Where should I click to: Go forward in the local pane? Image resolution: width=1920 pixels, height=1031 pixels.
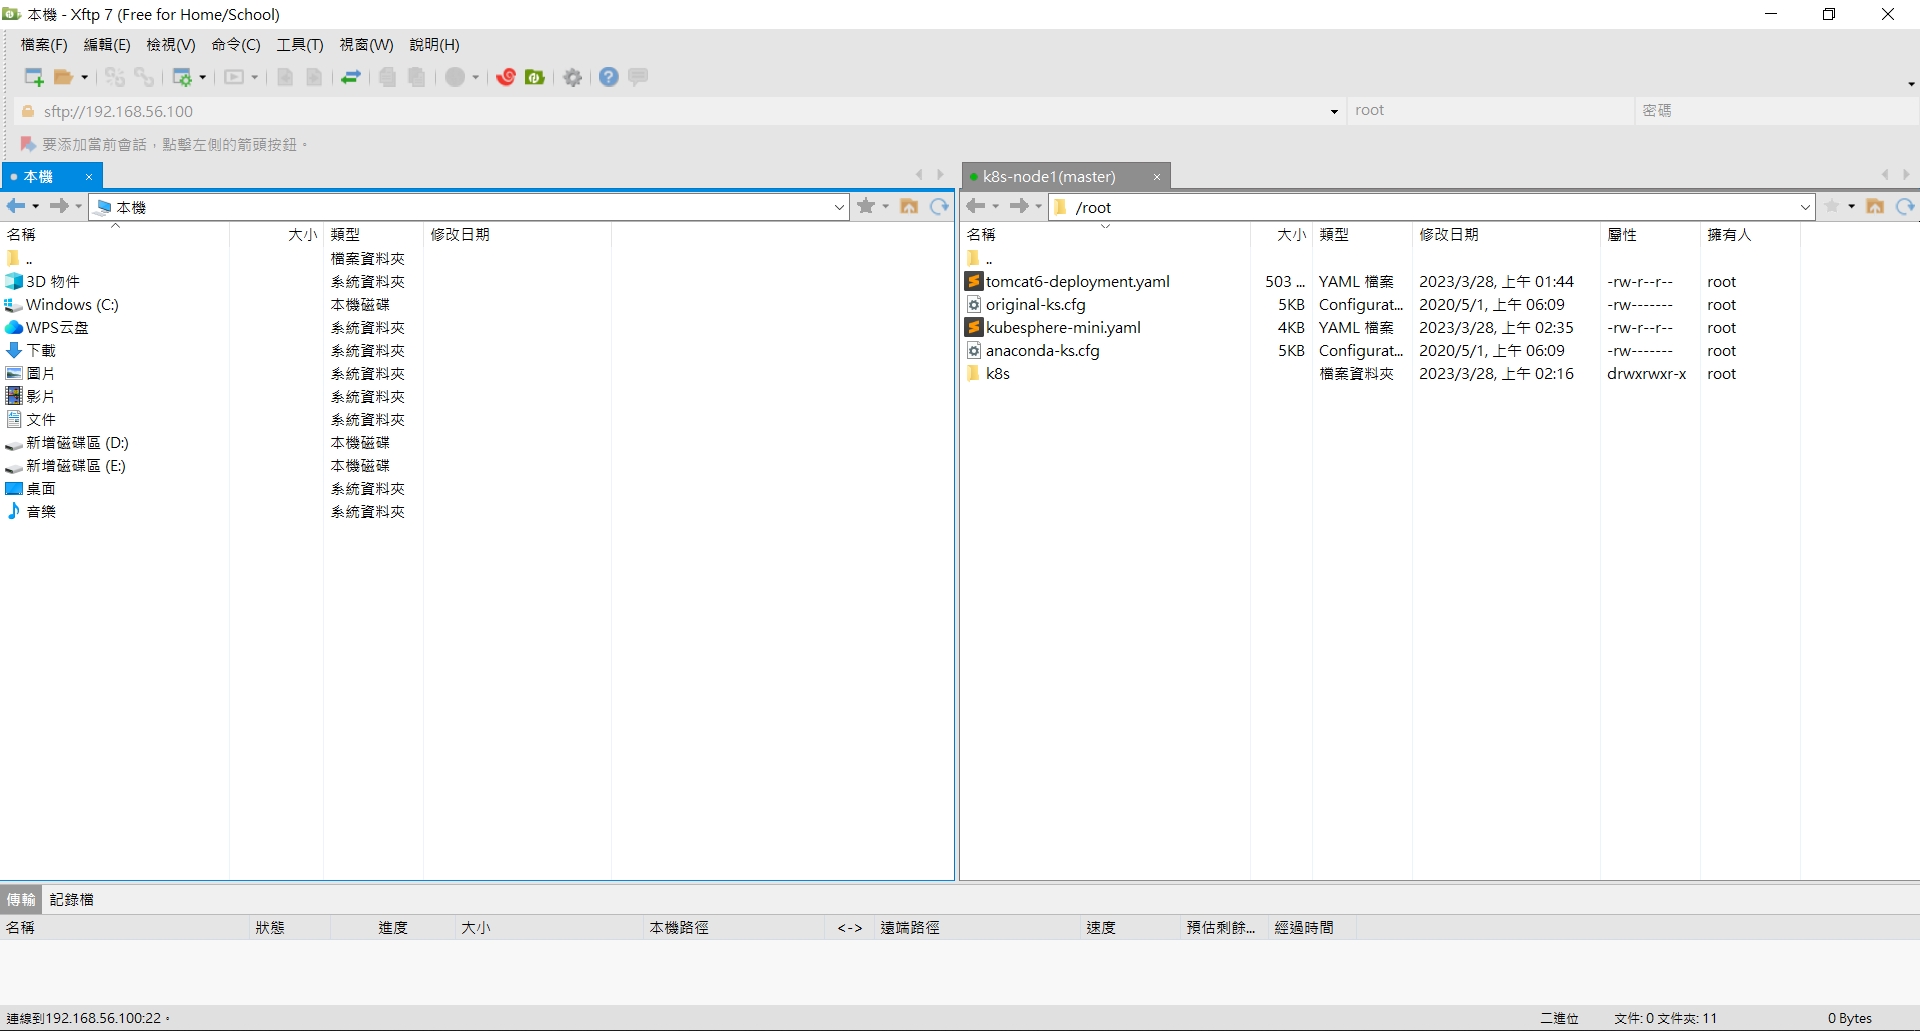coord(60,206)
